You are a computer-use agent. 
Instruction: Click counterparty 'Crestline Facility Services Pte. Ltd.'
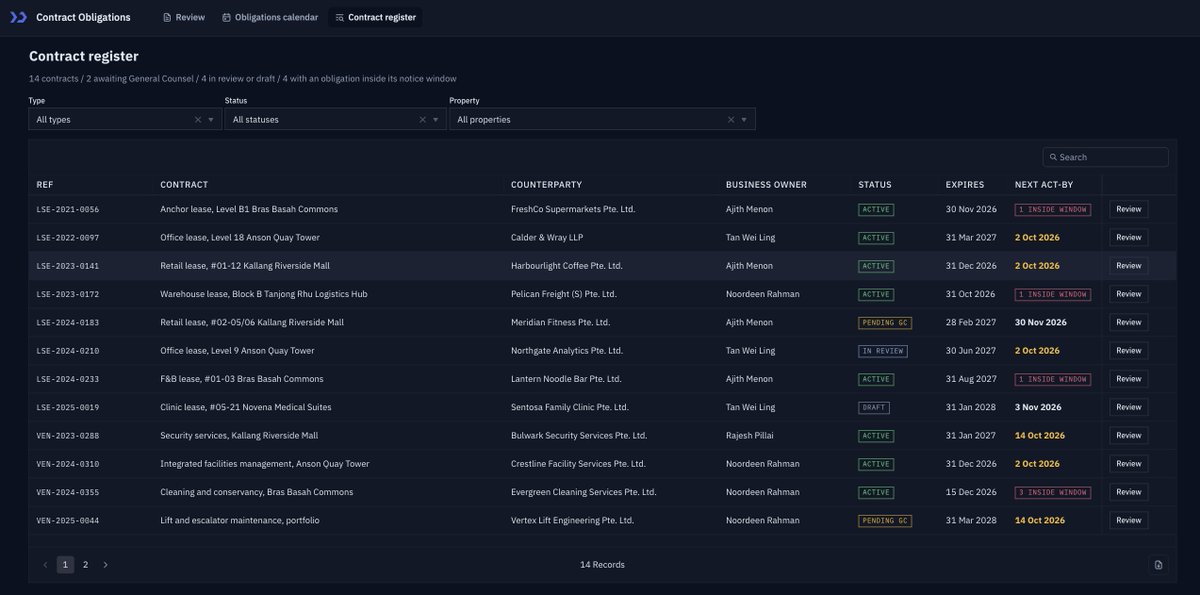coord(578,464)
